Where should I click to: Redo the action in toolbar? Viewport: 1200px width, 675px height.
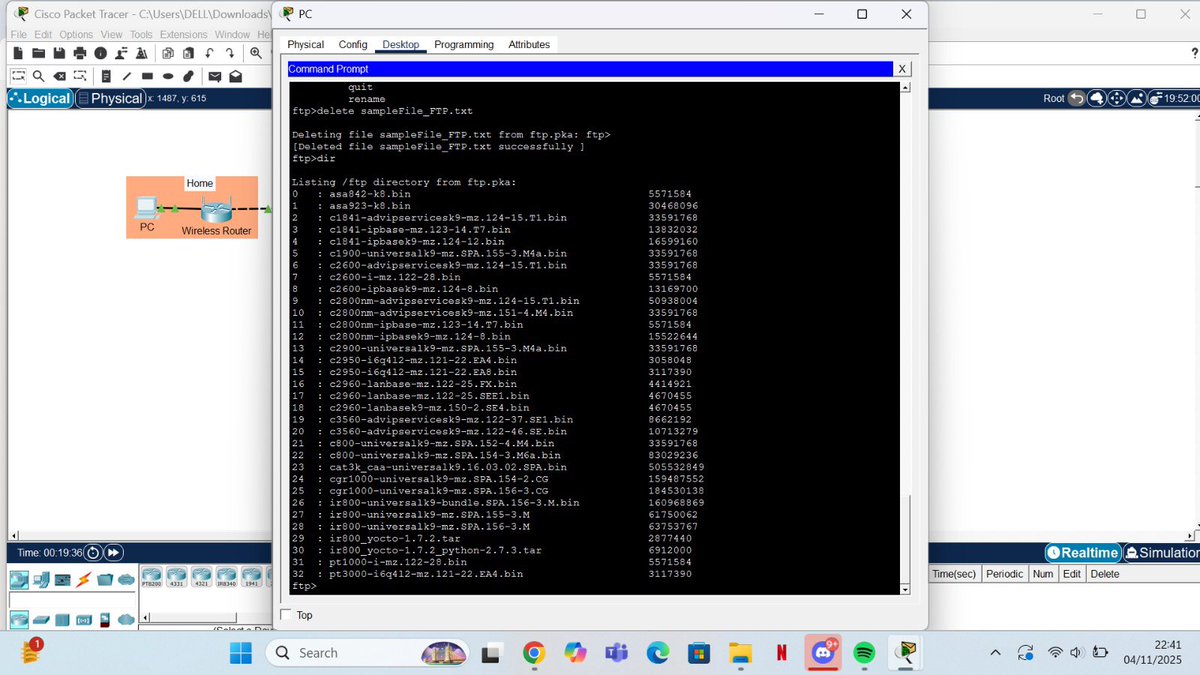[230, 53]
